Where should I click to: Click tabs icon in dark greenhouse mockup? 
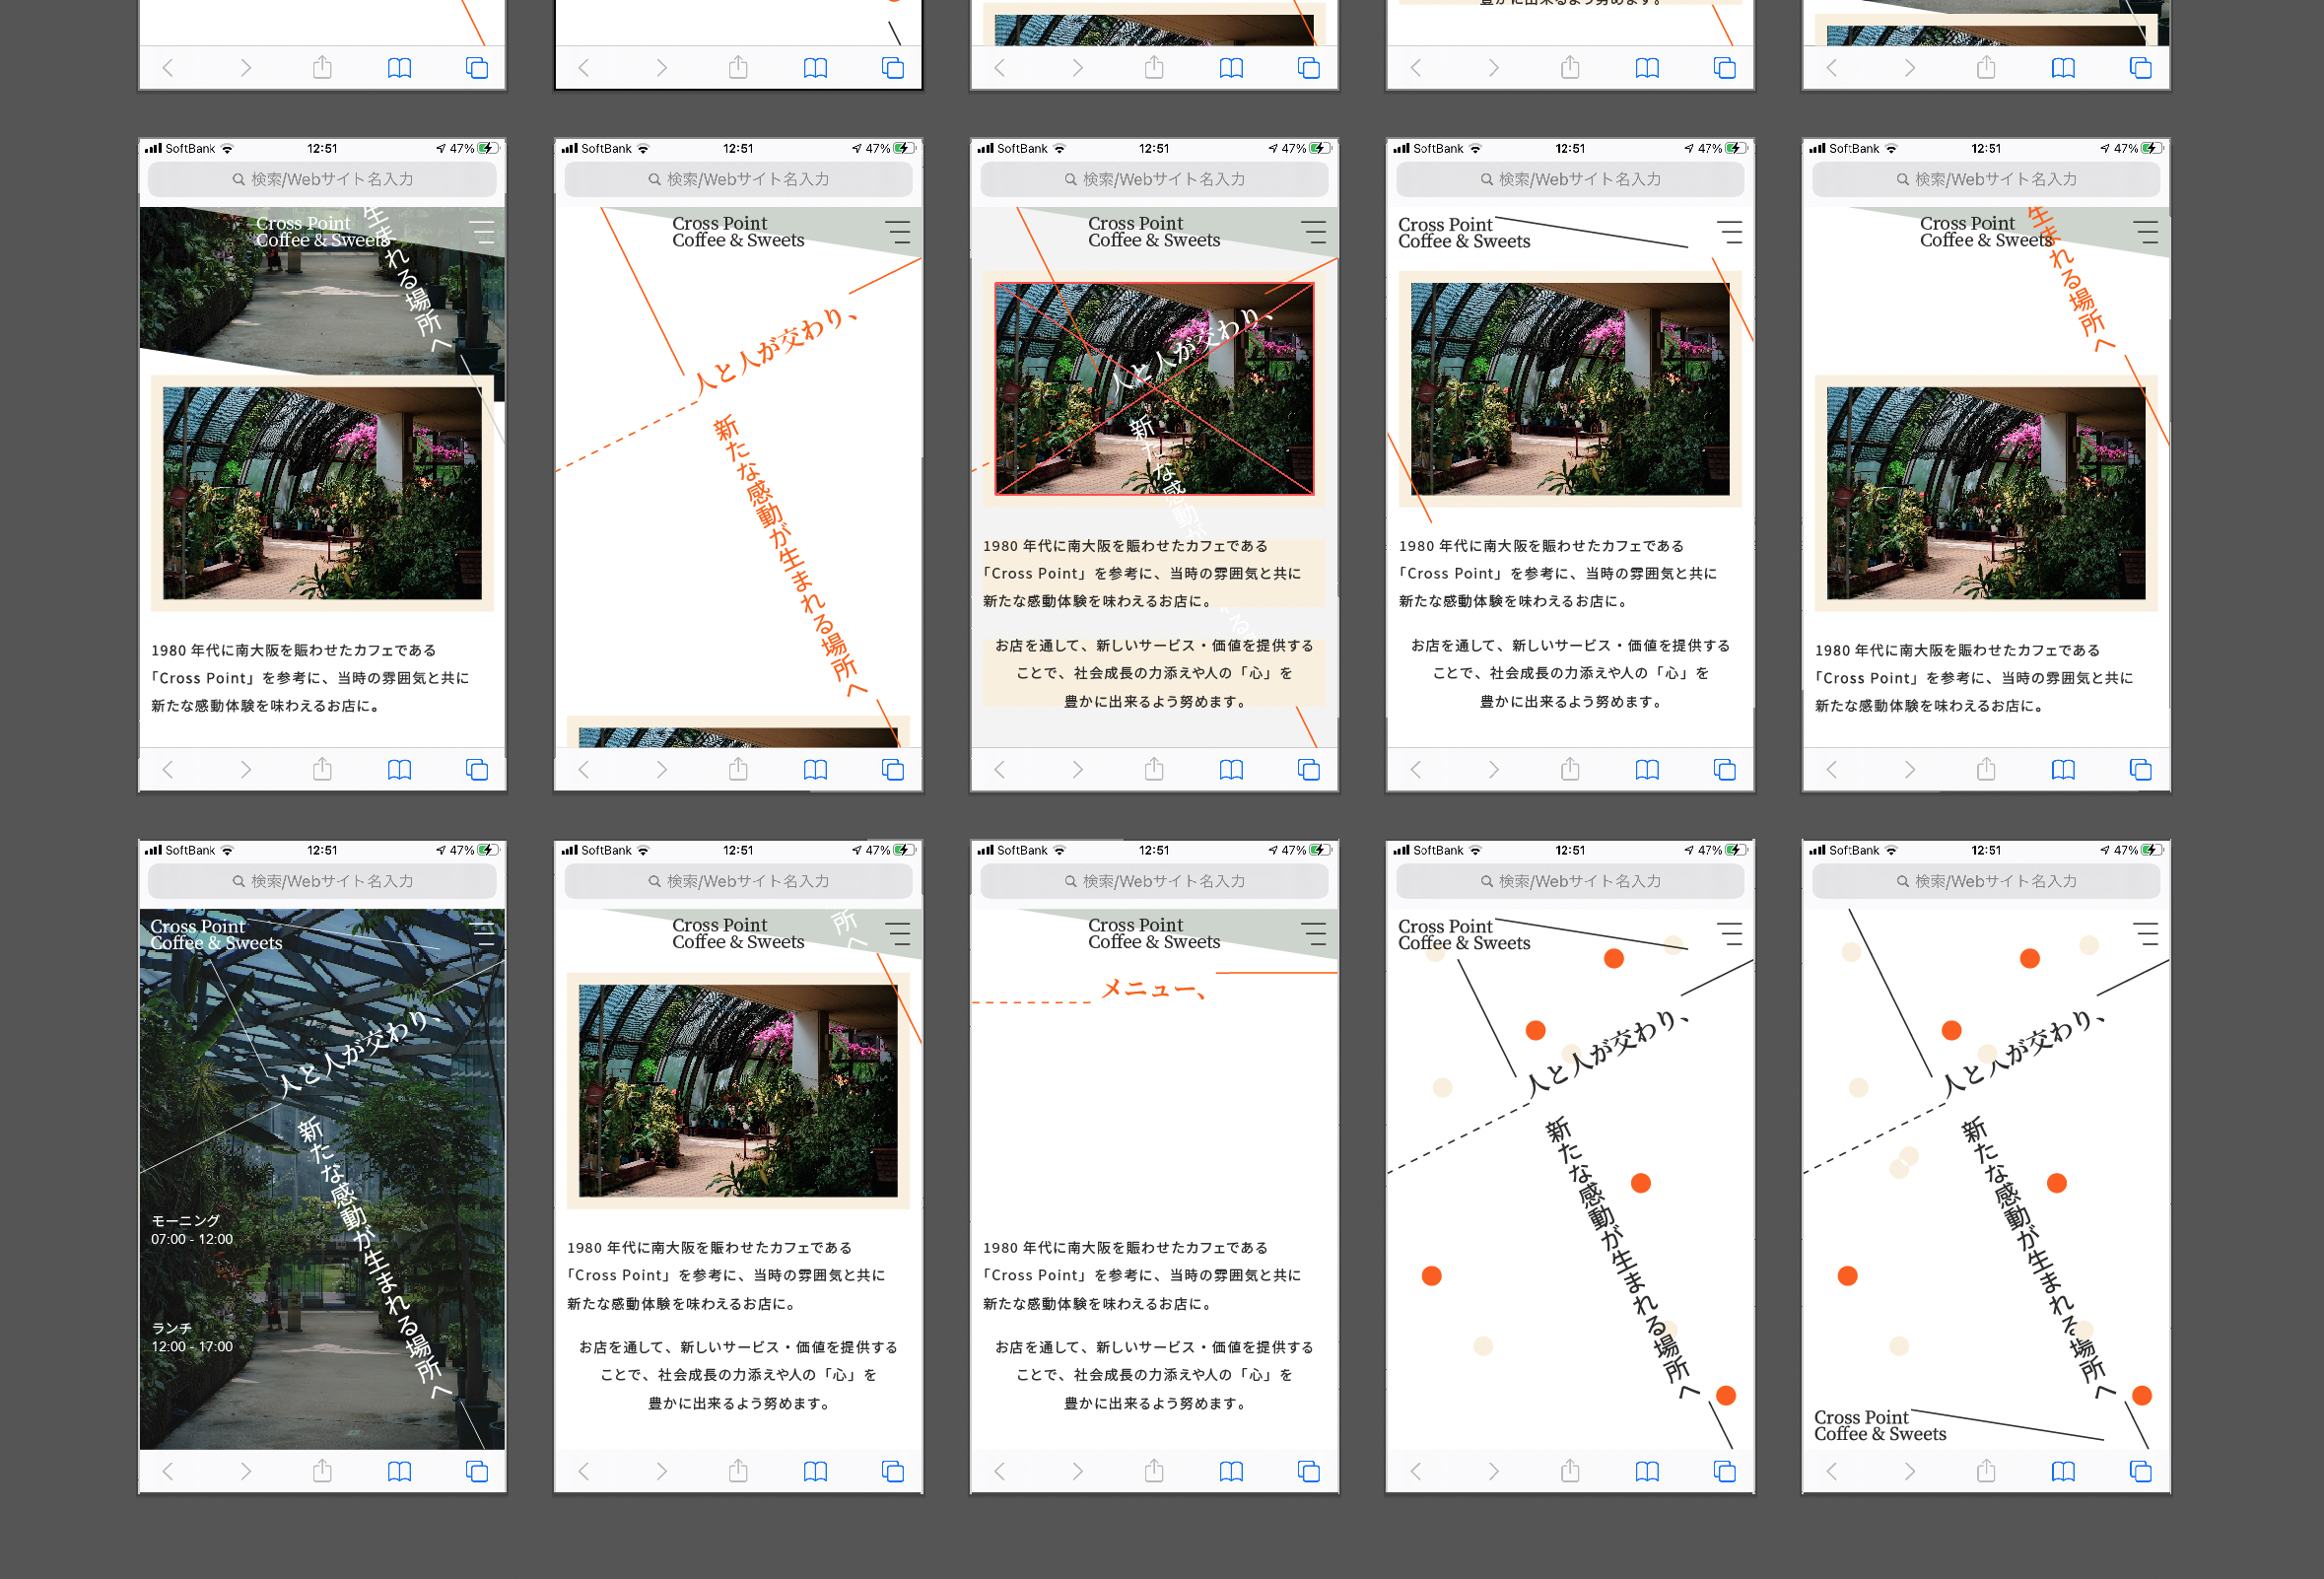click(477, 1471)
